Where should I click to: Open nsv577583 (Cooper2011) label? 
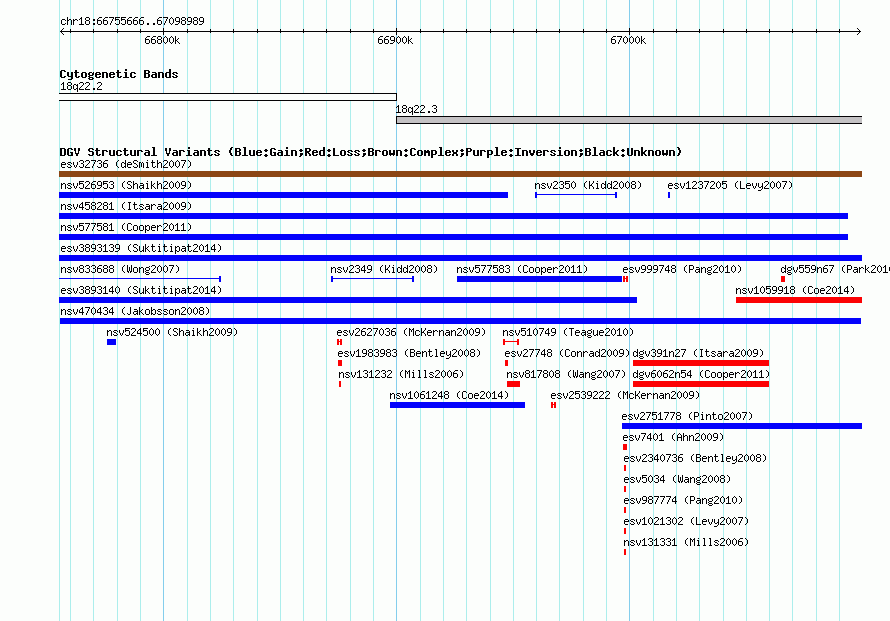coord(522,270)
